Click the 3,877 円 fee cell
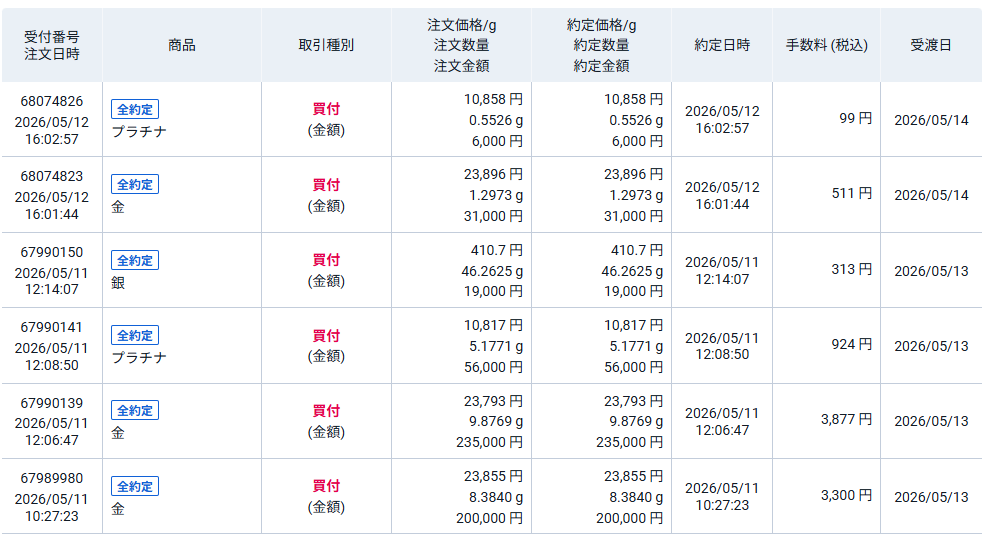Viewport: 998px width, 540px height. tap(846, 419)
